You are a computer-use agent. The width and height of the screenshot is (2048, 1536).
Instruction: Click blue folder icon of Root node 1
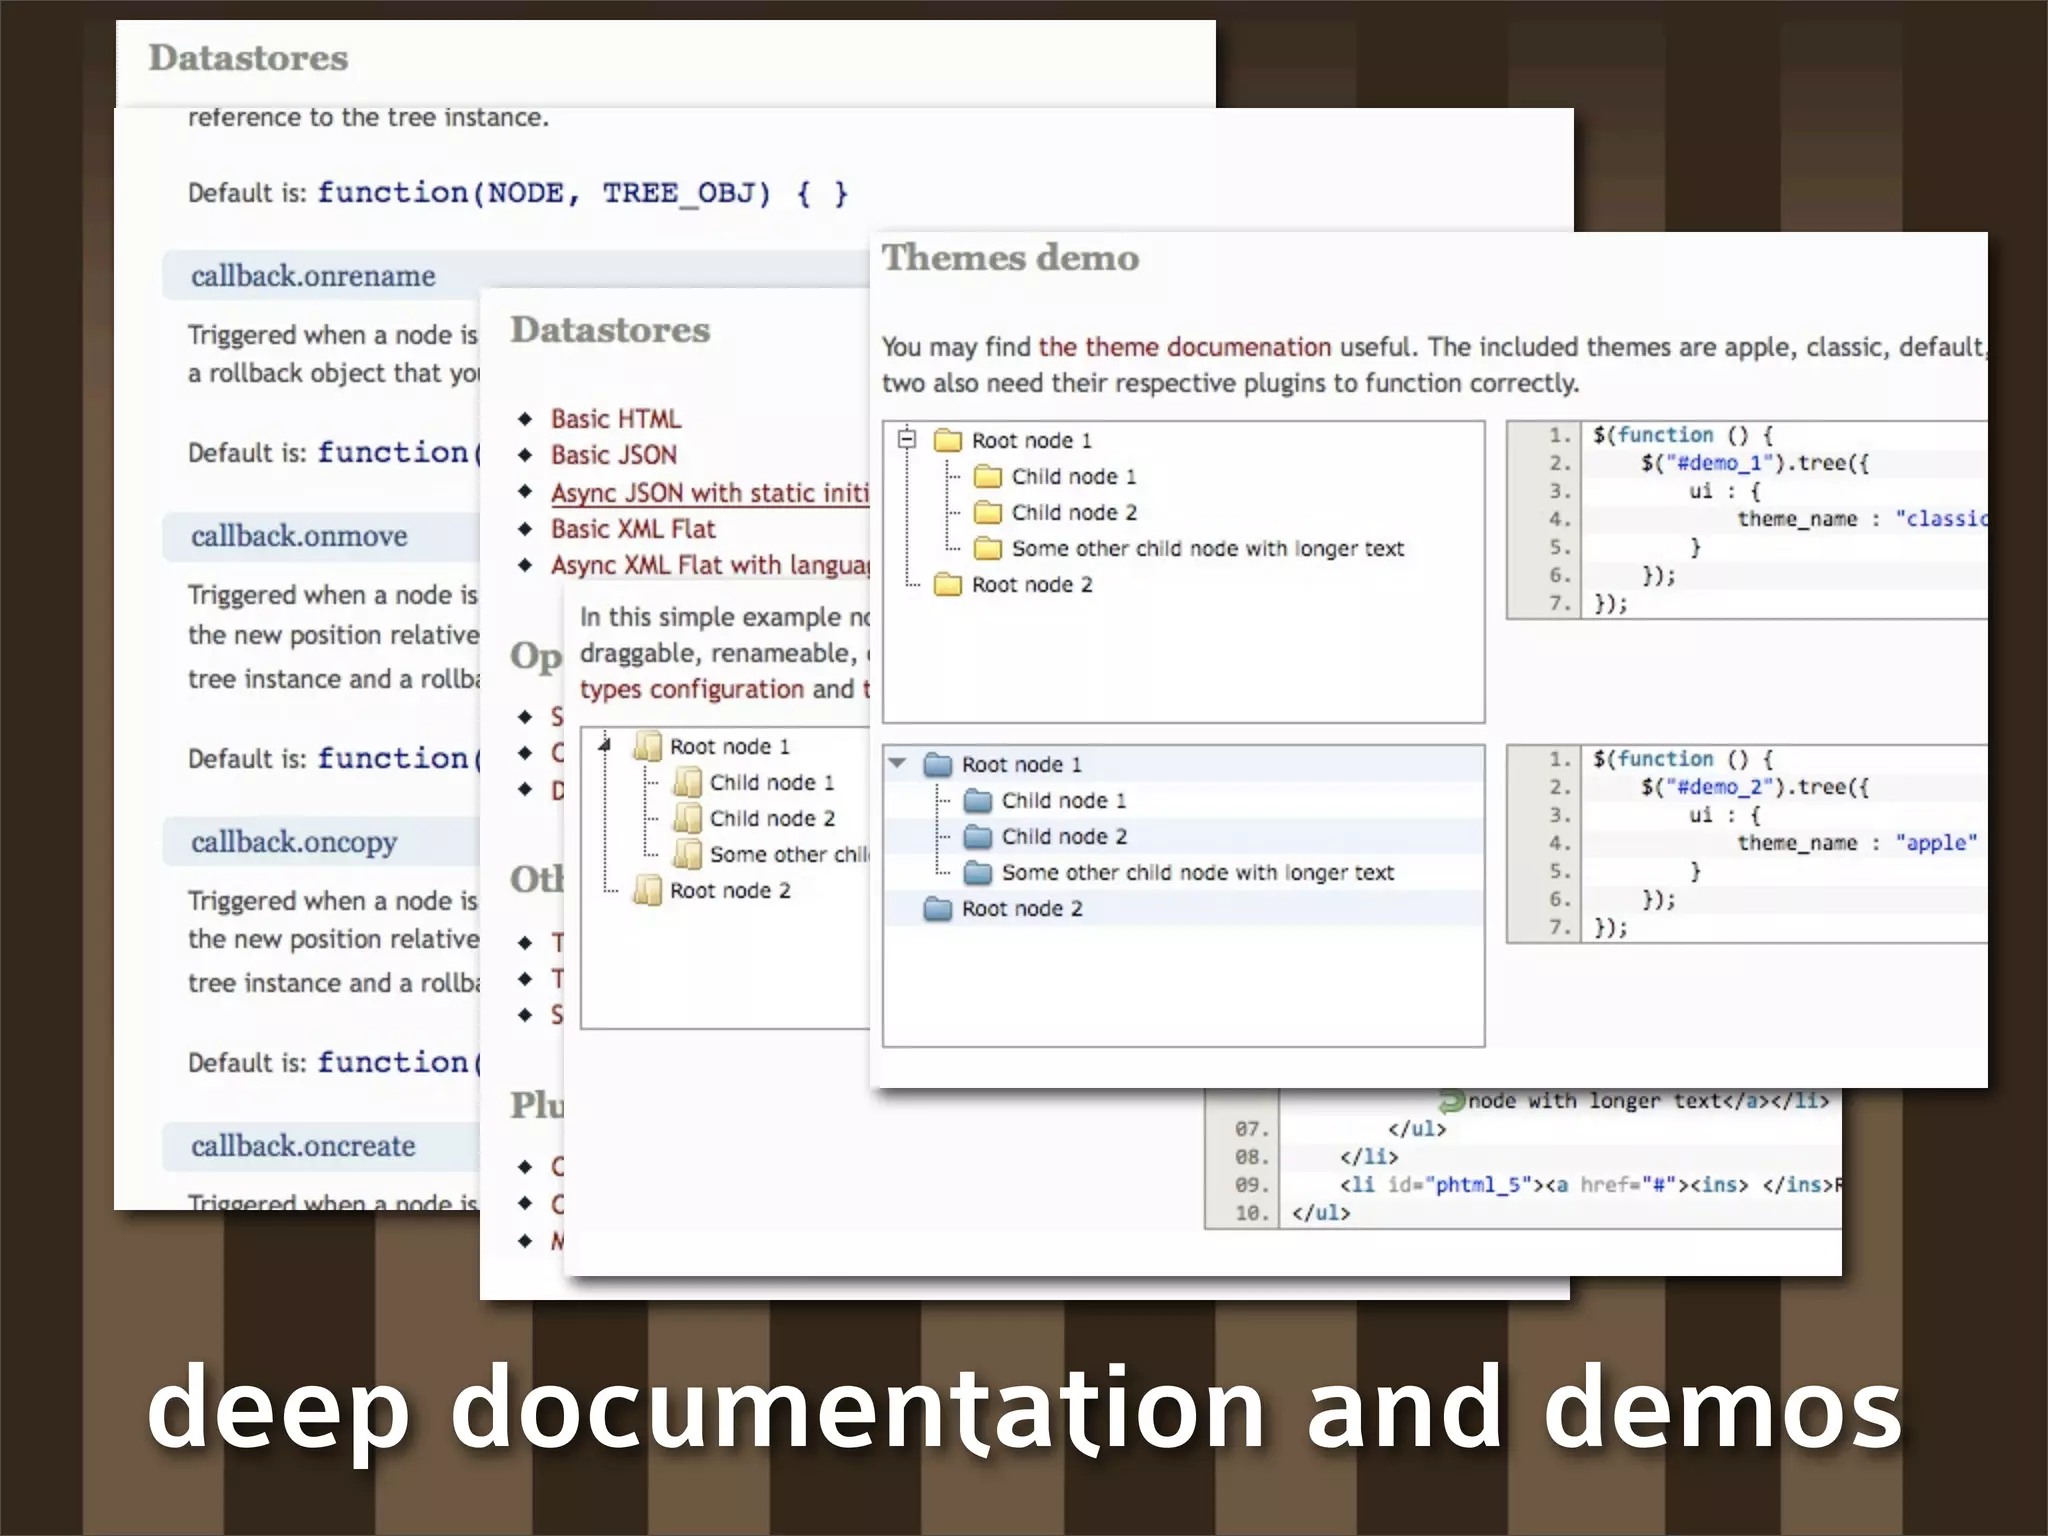pyautogui.click(x=937, y=765)
